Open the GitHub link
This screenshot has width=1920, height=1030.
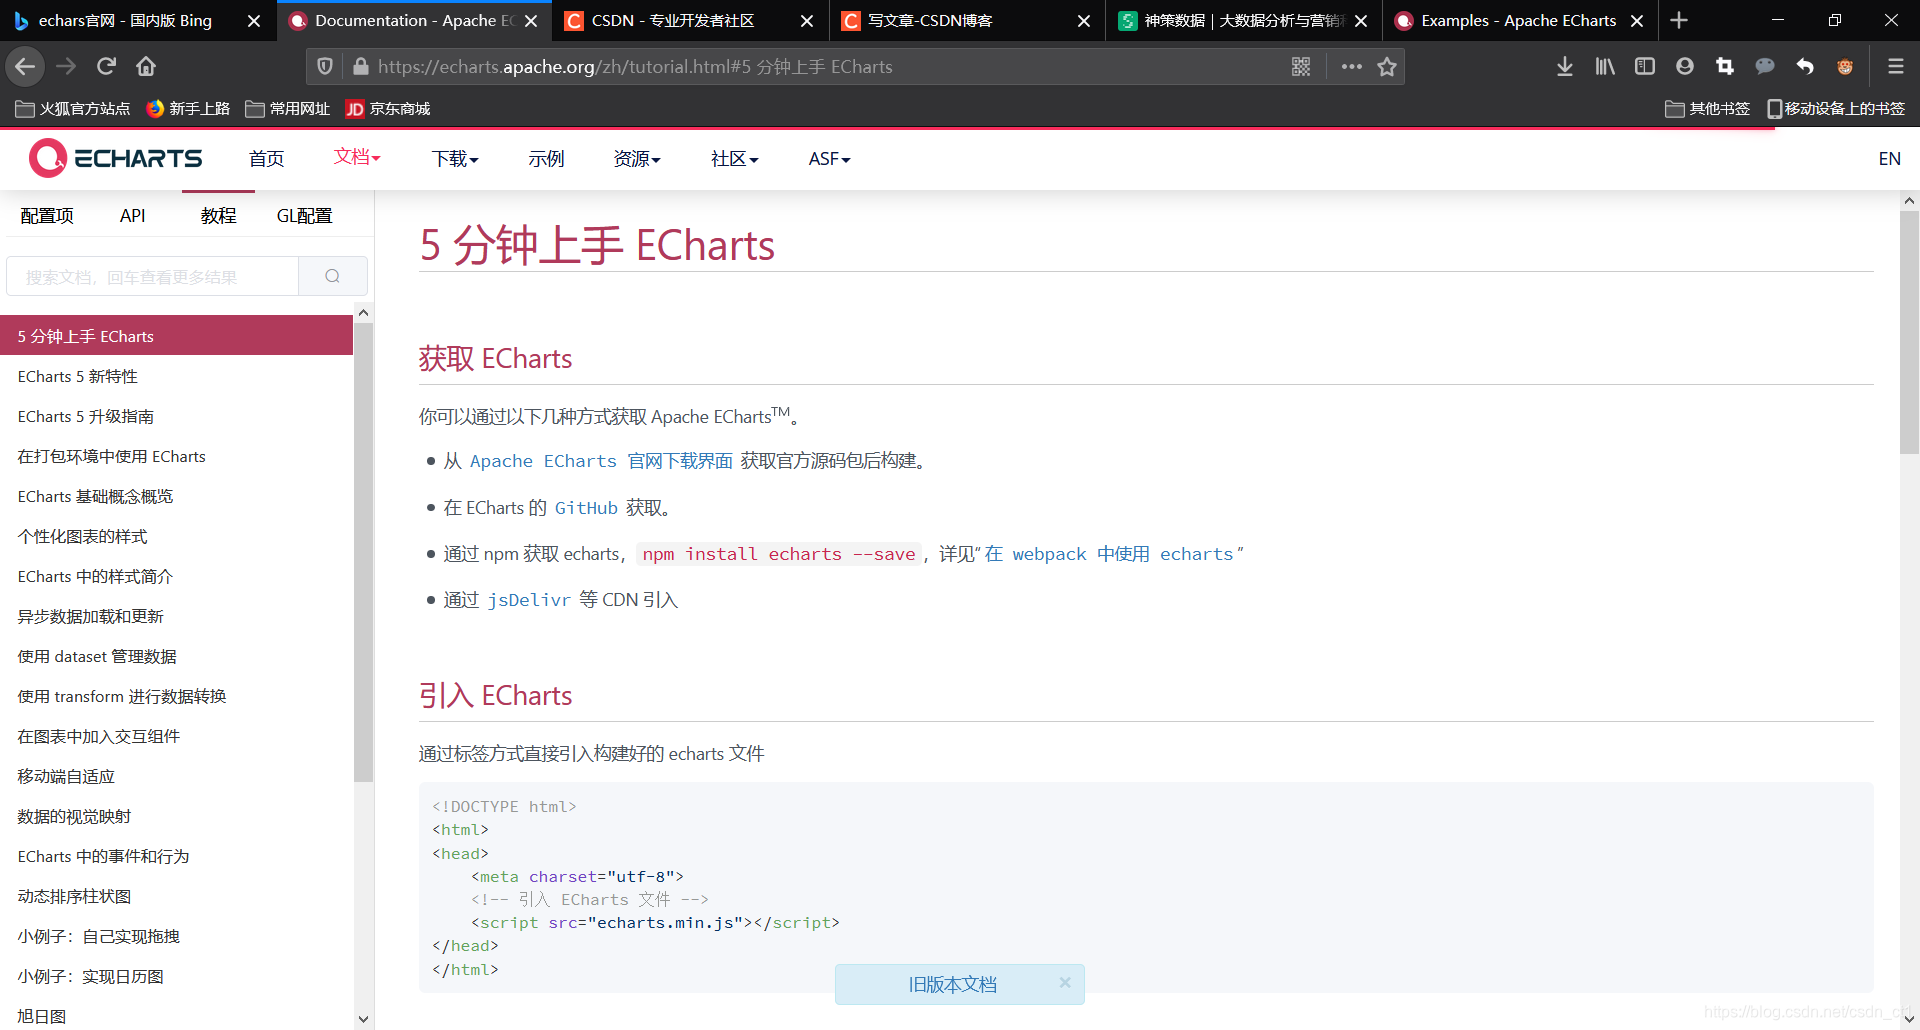click(x=586, y=508)
